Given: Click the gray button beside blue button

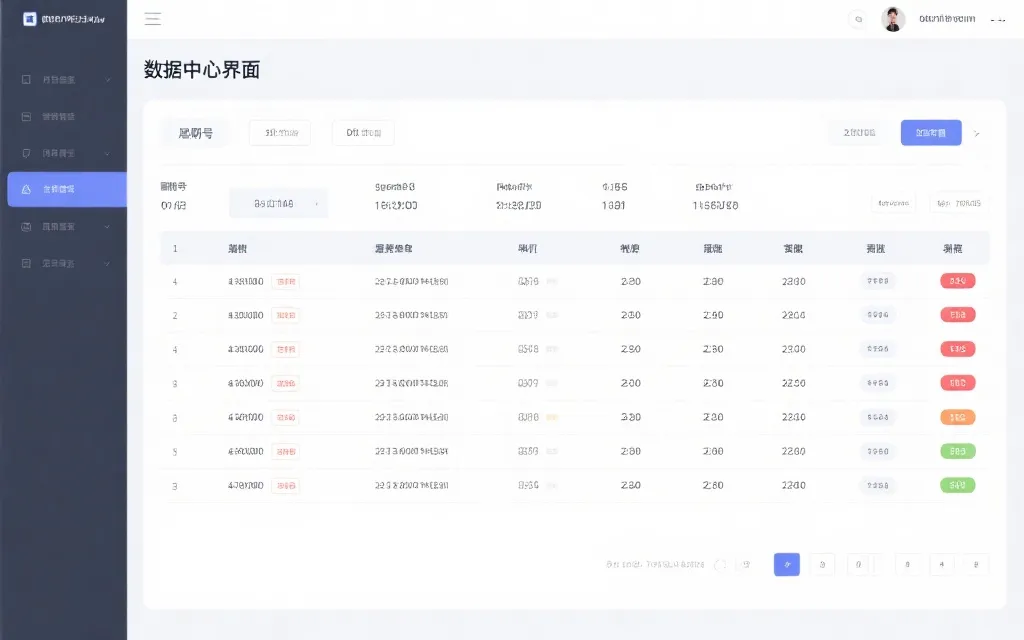Looking at the screenshot, I should tap(859, 133).
